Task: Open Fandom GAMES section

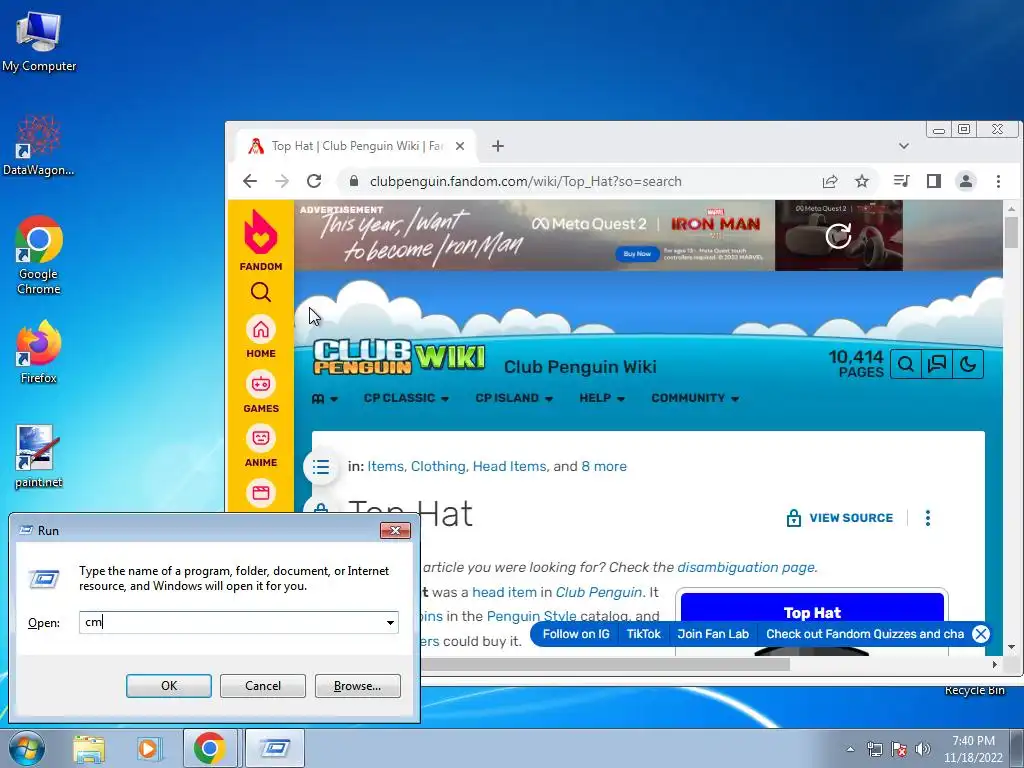Action: [x=261, y=392]
